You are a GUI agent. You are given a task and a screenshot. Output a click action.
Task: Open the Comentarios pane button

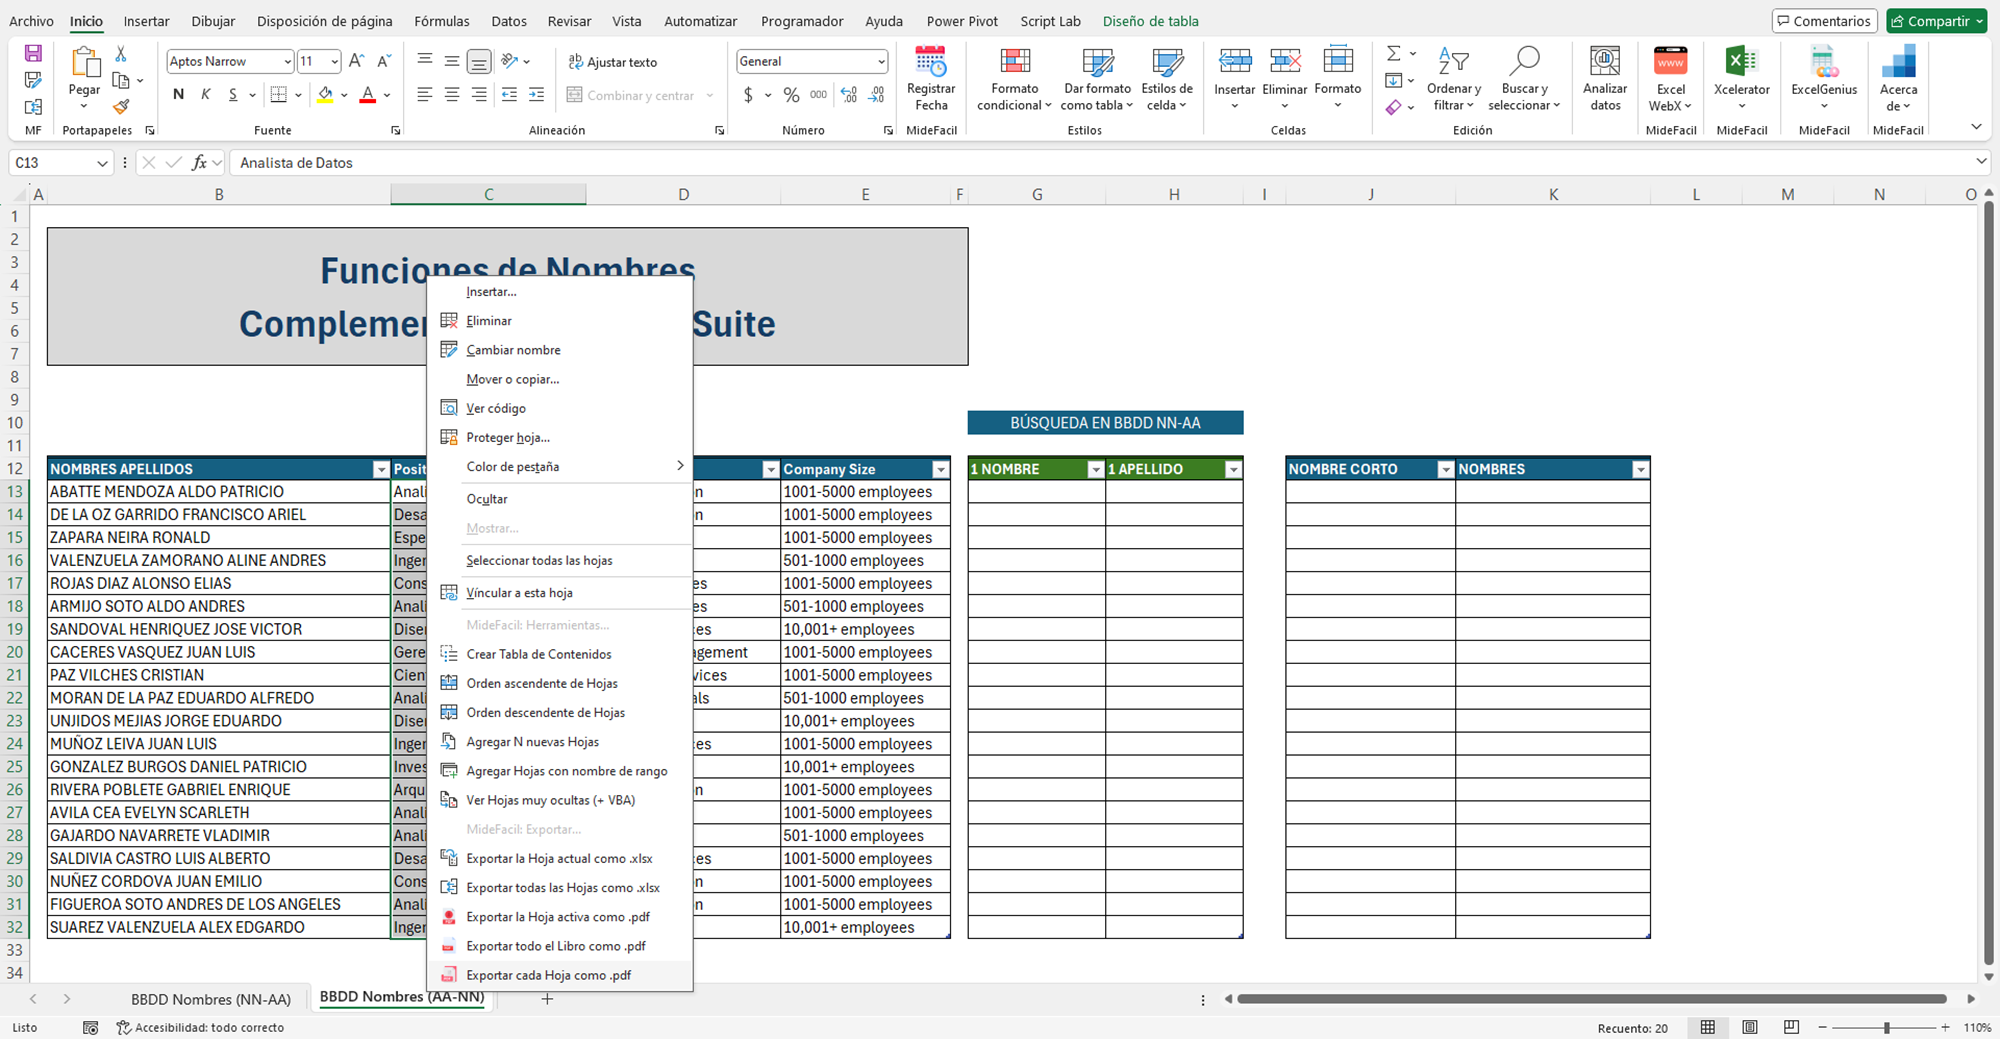[1823, 21]
